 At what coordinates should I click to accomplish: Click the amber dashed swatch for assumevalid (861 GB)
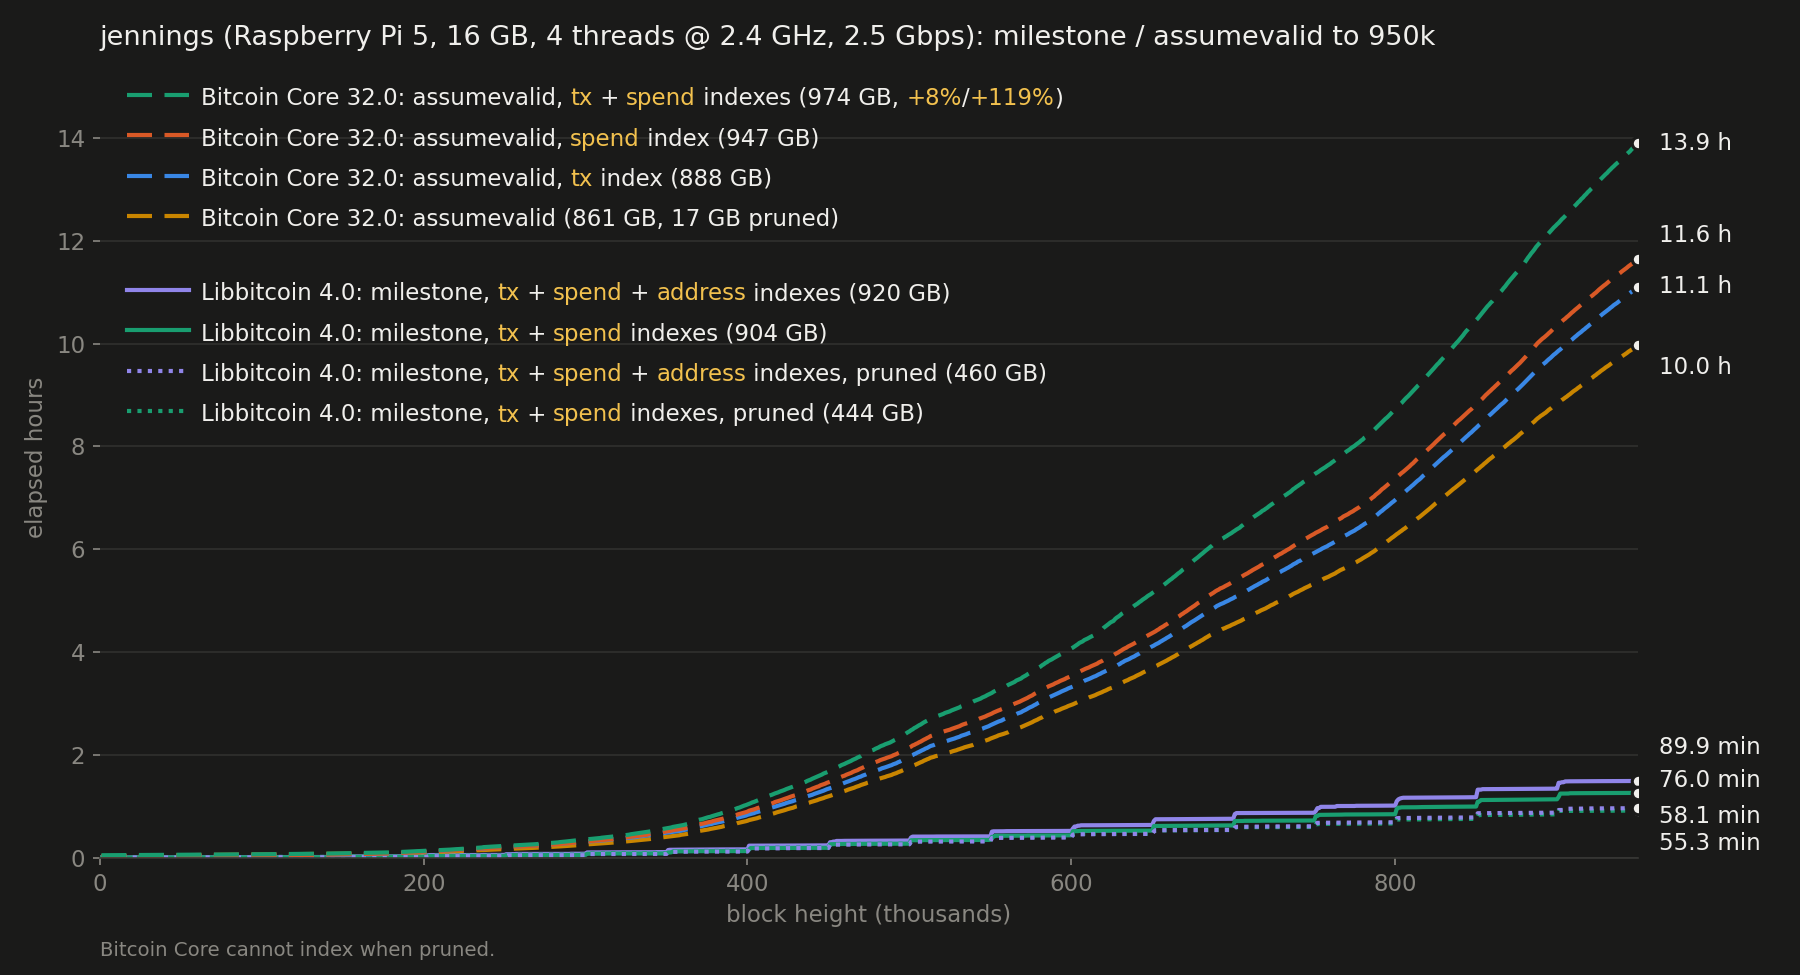pos(158,216)
